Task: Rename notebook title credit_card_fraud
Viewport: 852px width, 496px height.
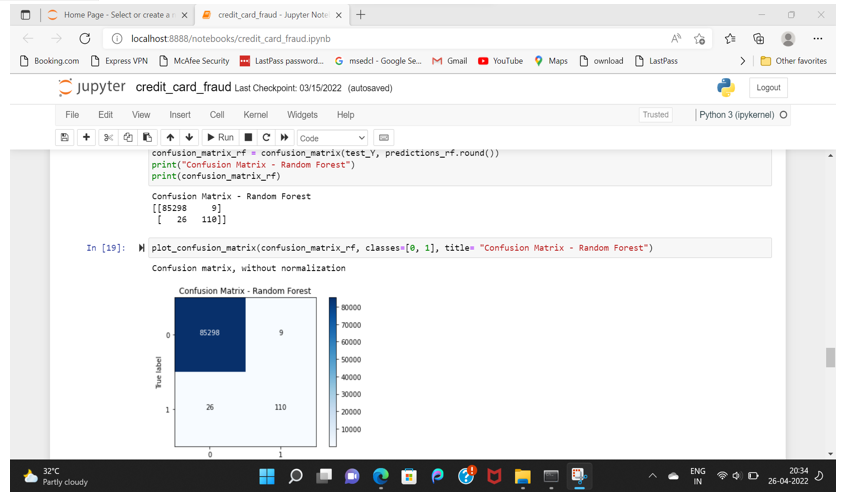Action: (x=183, y=87)
